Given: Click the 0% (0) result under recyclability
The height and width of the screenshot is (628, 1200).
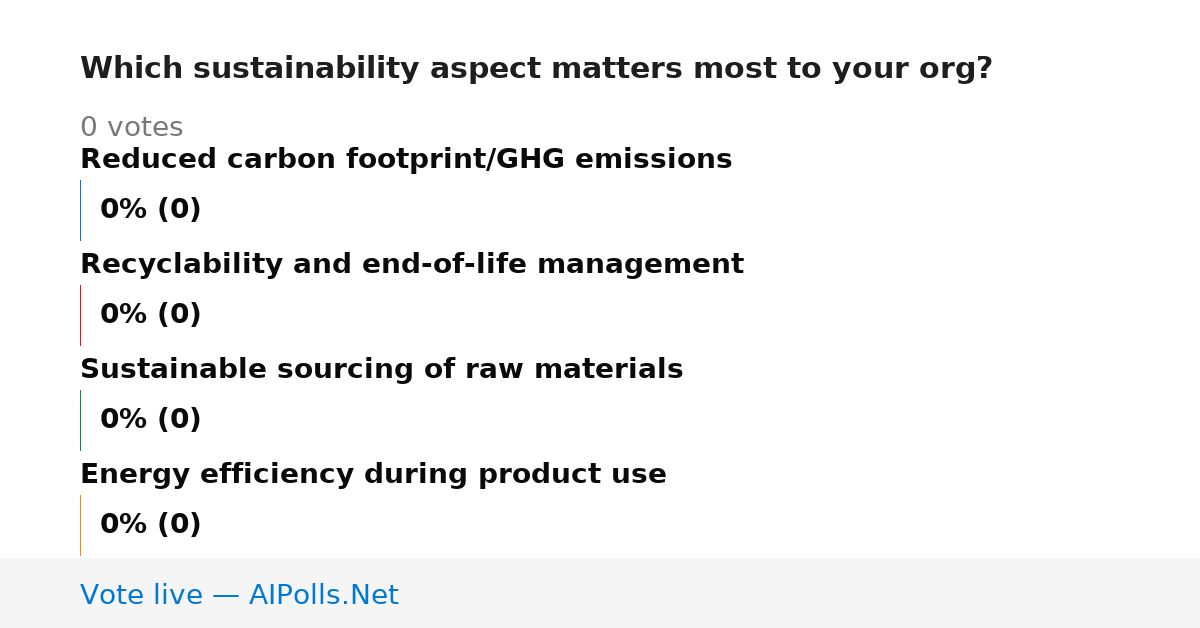Looking at the screenshot, I should (151, 315).
